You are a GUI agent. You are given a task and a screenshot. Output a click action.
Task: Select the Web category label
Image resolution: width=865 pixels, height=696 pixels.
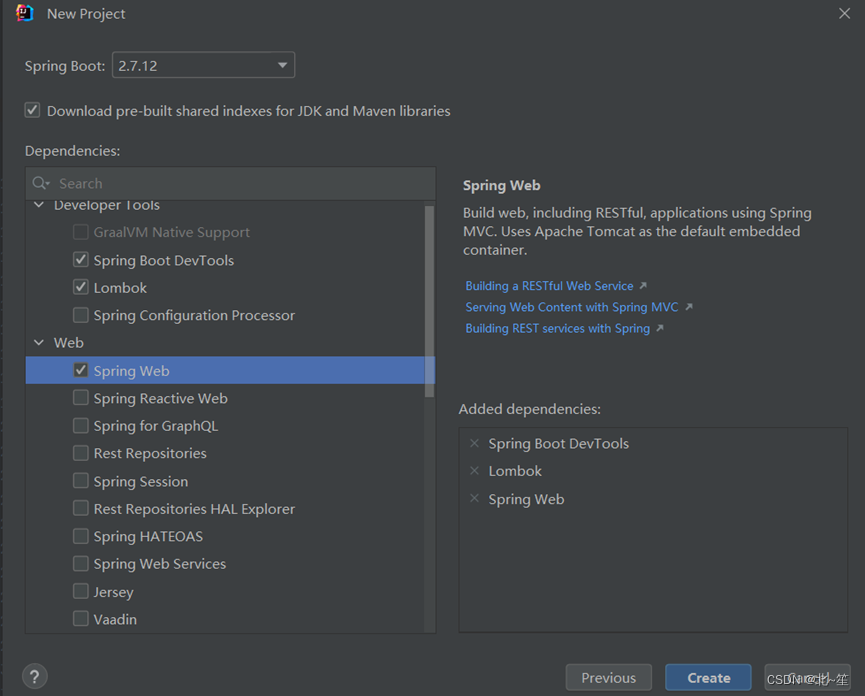(68, 342)
